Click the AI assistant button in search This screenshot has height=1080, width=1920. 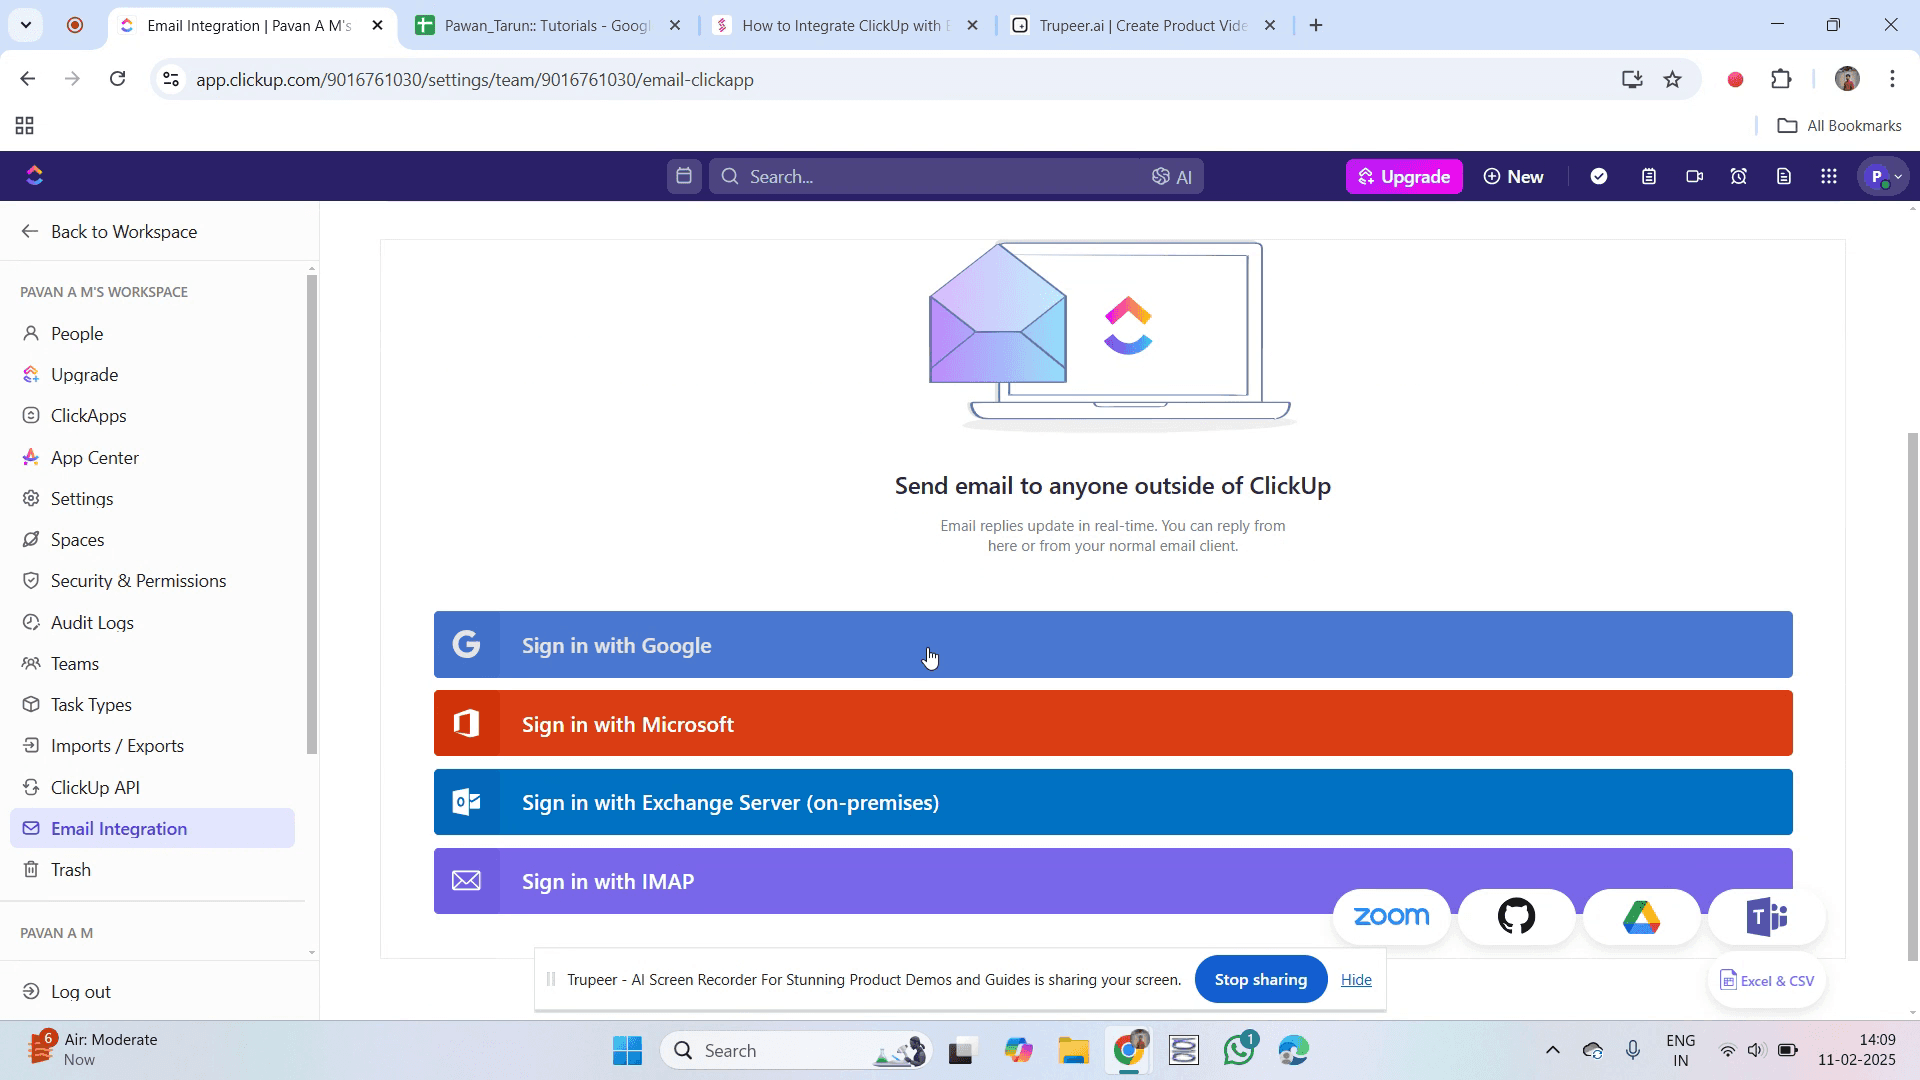[x=1172, y=177]
